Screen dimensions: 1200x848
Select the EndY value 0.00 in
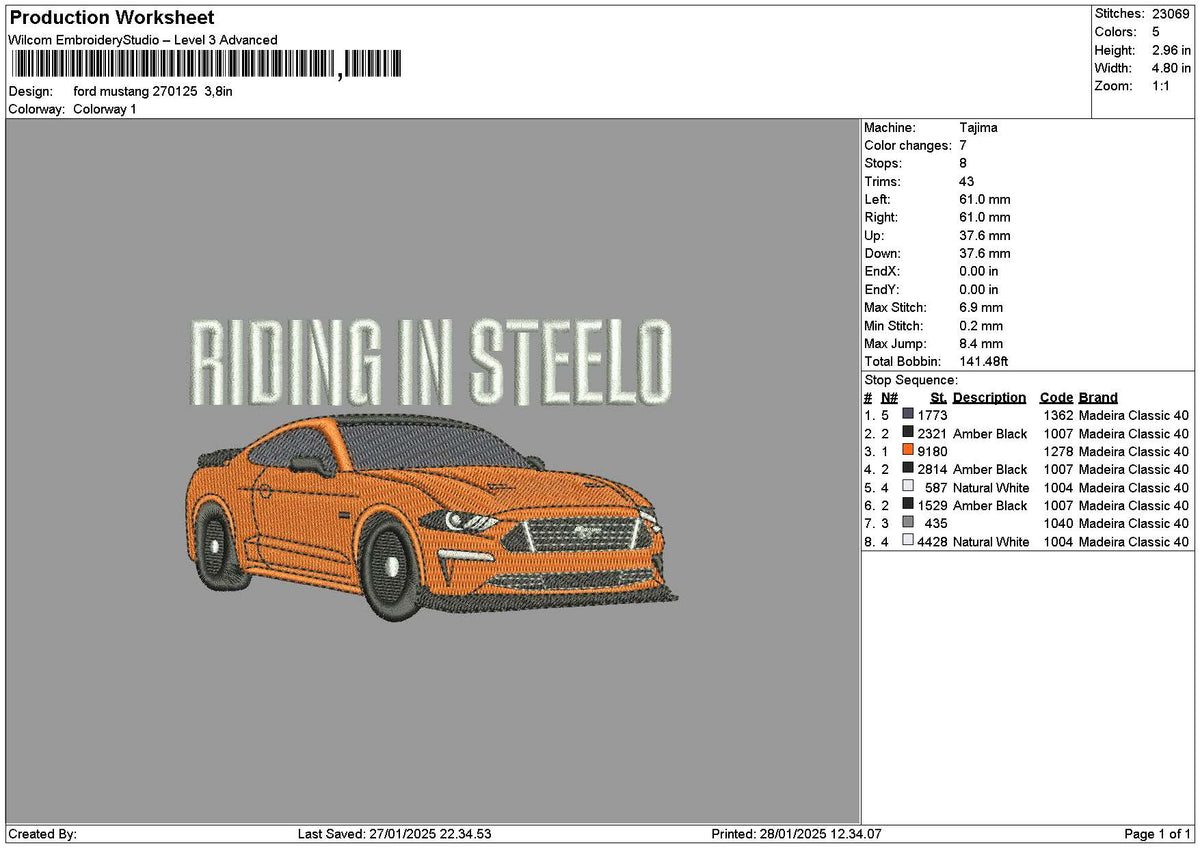(979, 289)
